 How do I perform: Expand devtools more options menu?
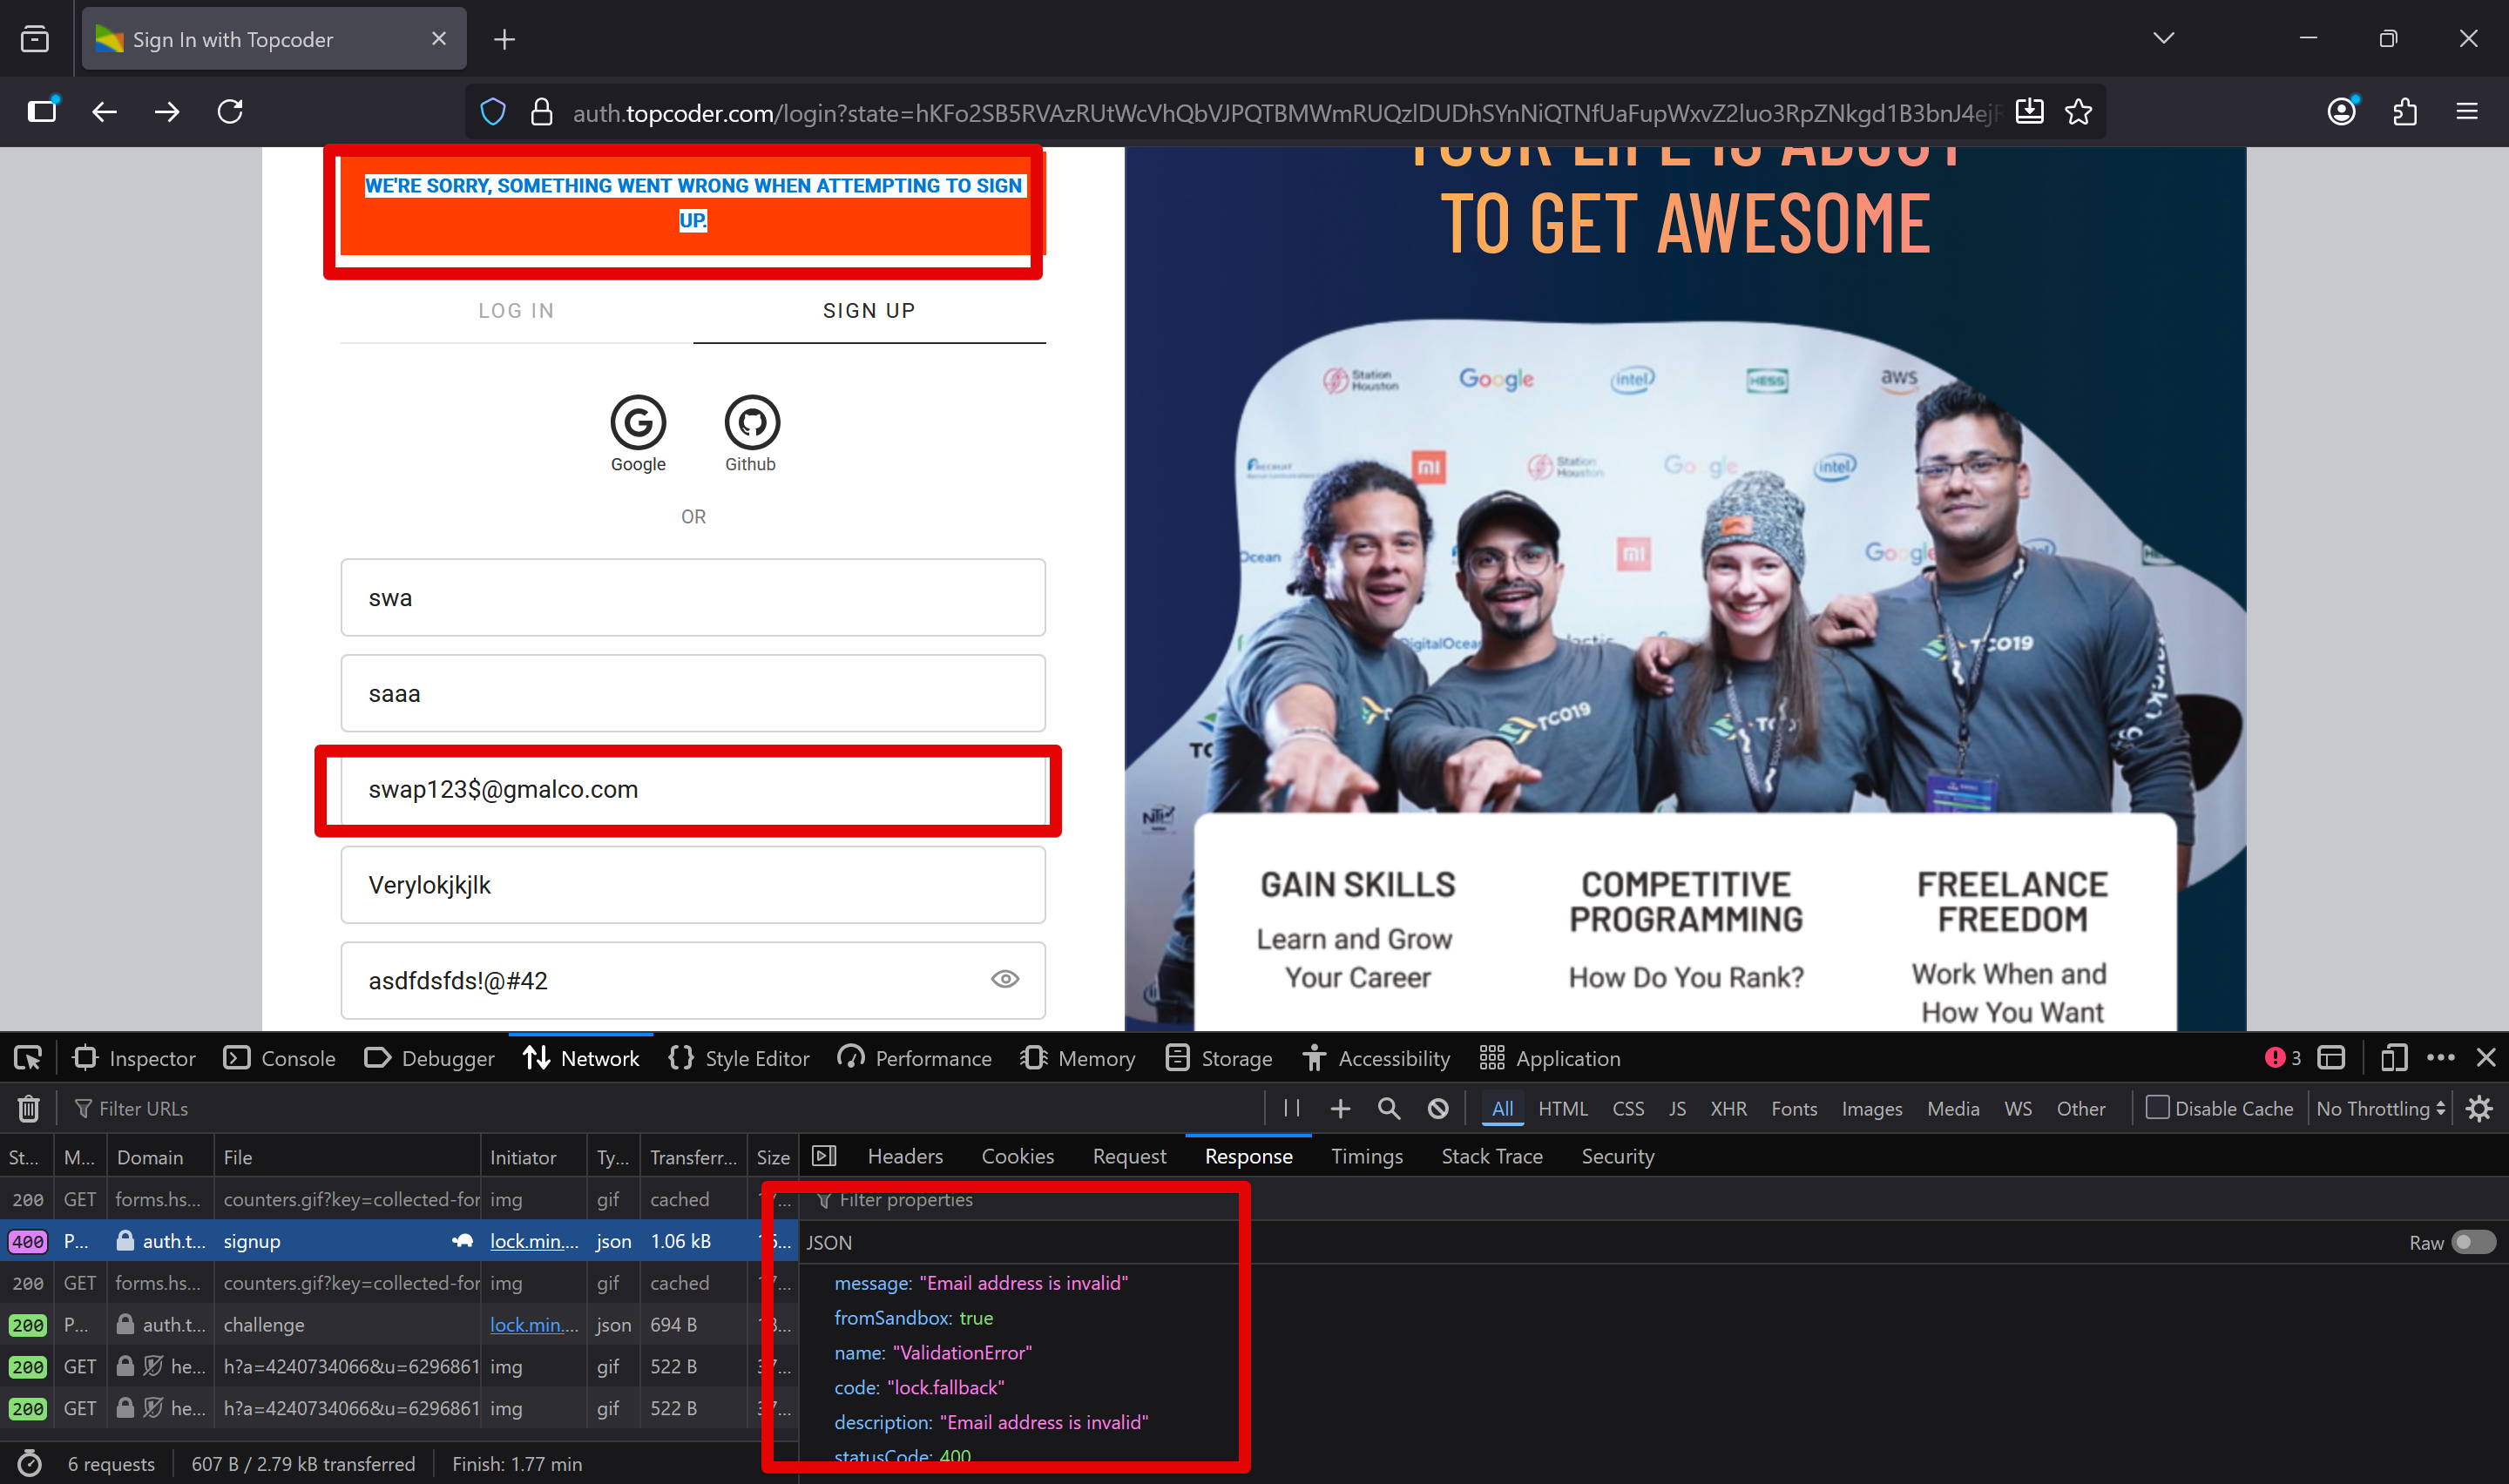(x=2440, y=1058)
